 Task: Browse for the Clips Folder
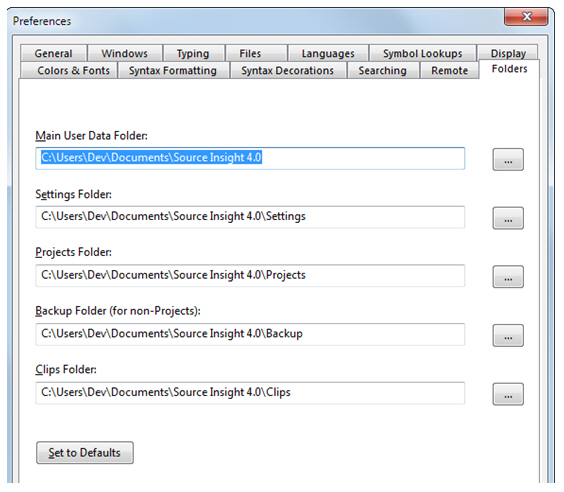coord(508,394)
